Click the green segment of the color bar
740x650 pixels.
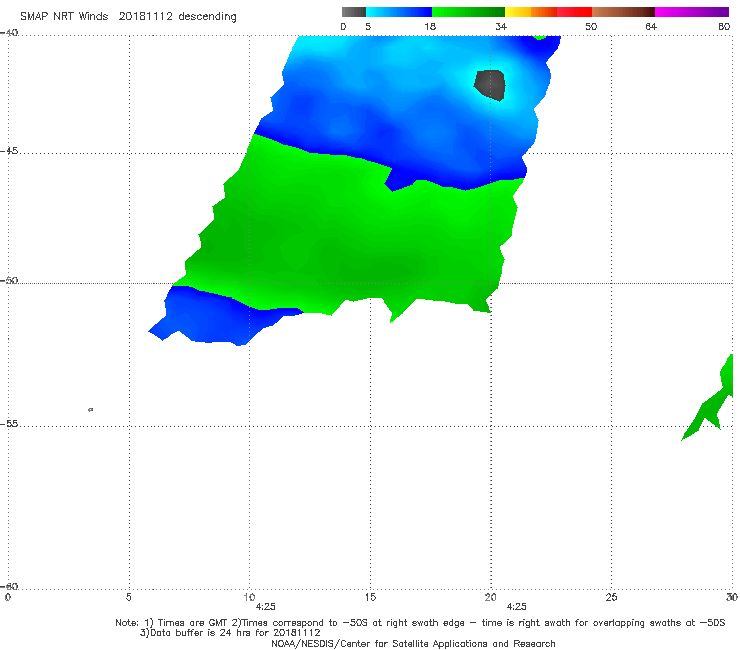pyautogui.click(x=468, y=12)
